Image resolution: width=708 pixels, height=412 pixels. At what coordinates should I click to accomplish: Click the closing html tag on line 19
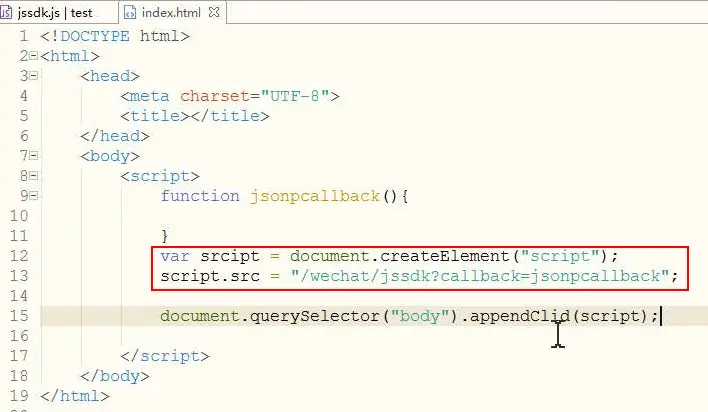click(75, 396)
